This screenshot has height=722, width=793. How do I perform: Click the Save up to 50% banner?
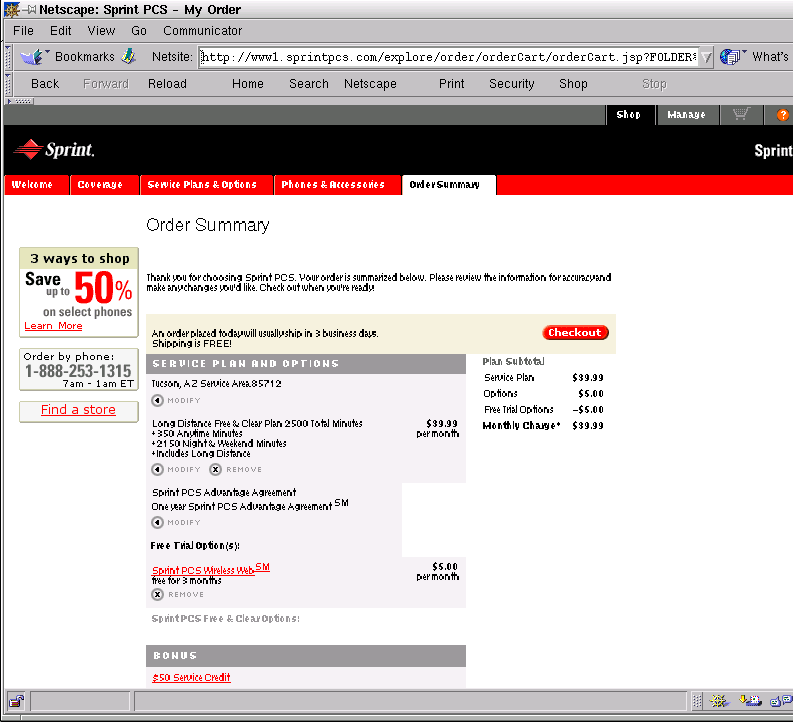coord(79,292)
